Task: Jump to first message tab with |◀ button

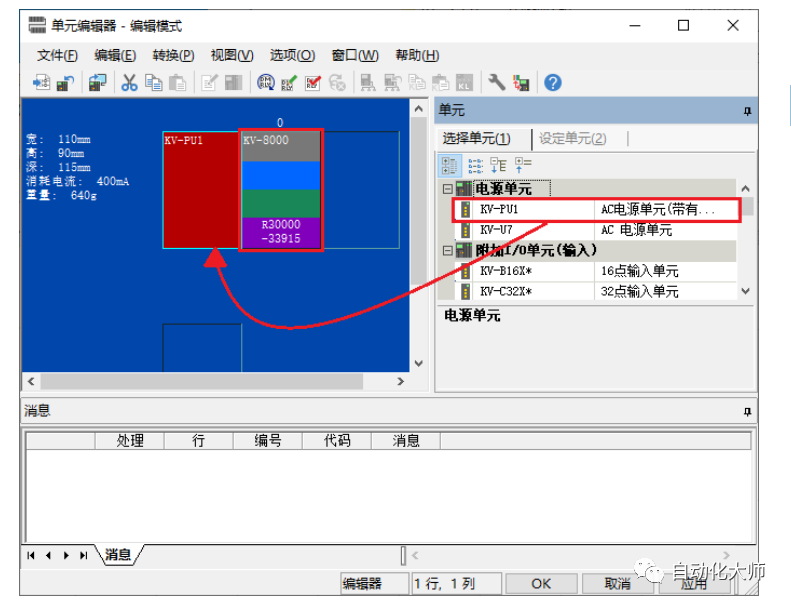Action: 31,556
